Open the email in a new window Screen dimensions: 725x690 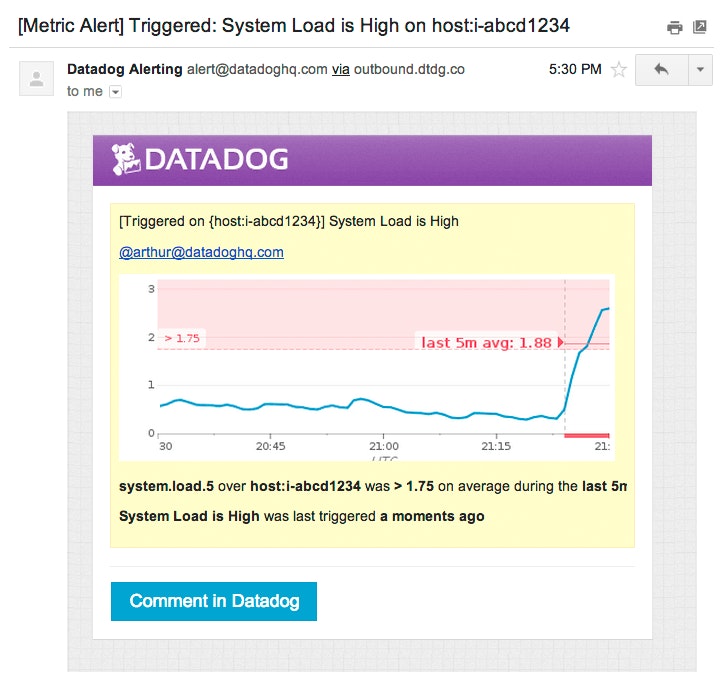pos(700,27)
